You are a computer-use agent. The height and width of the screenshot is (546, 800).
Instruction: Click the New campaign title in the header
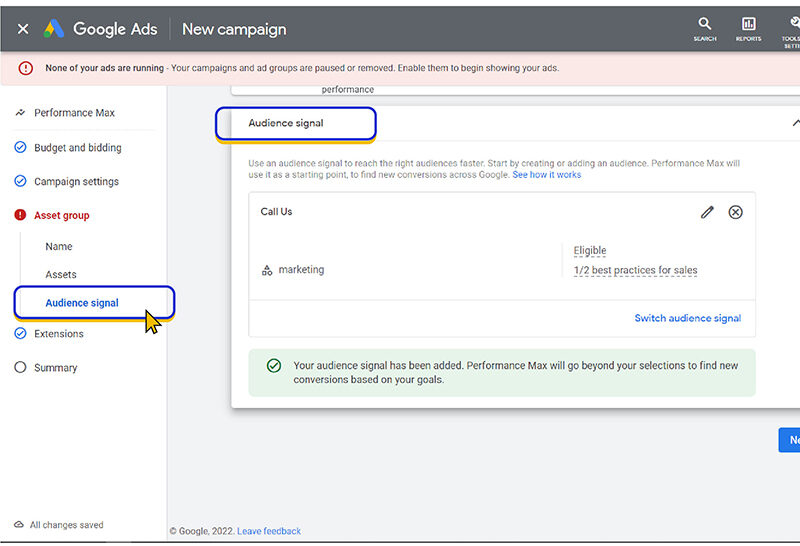[234, 29]
